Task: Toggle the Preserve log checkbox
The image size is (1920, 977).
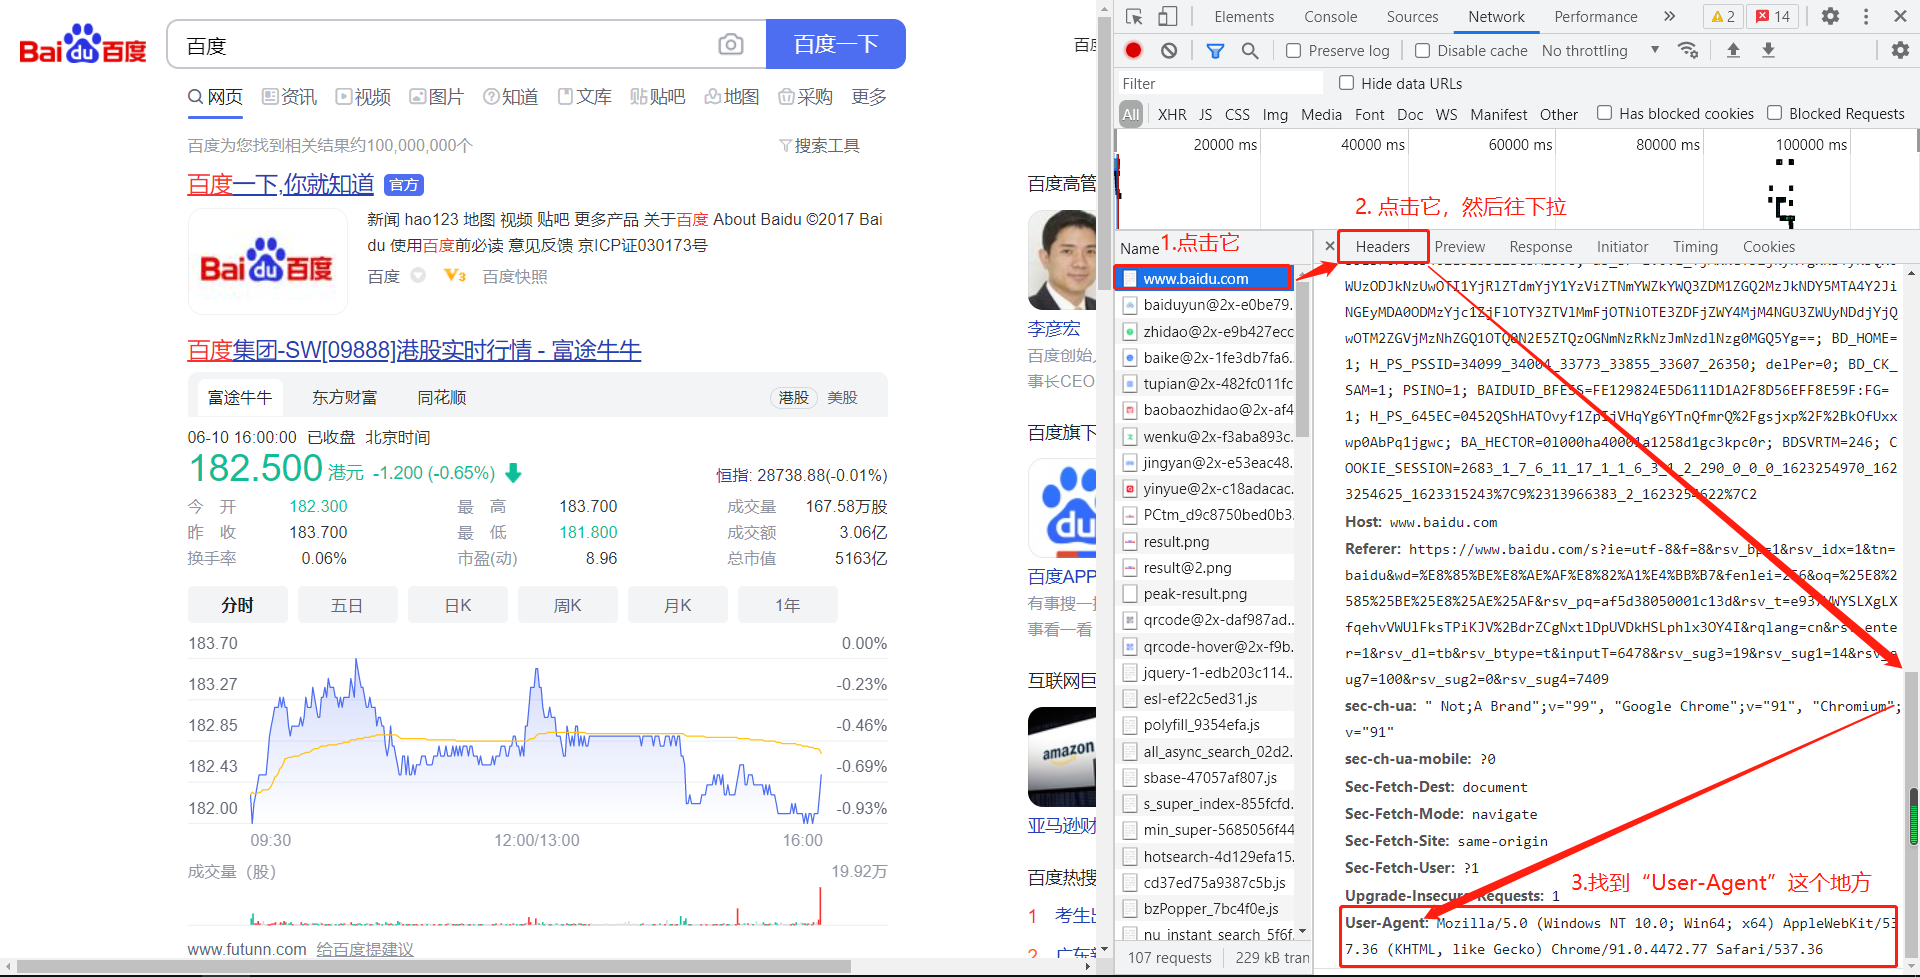Action: (x=1294, y=51)
